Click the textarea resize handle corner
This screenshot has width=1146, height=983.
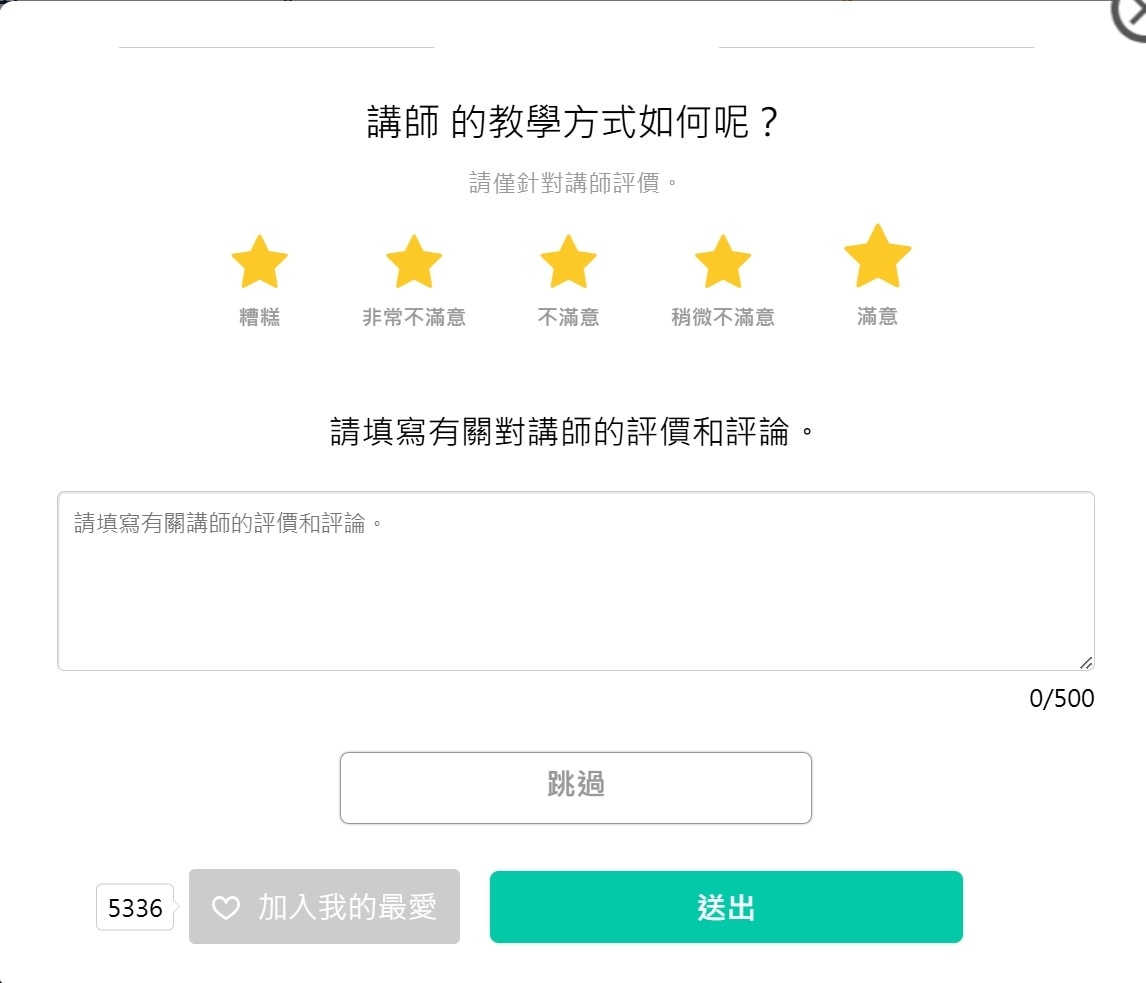click(x=1086, y=662)
